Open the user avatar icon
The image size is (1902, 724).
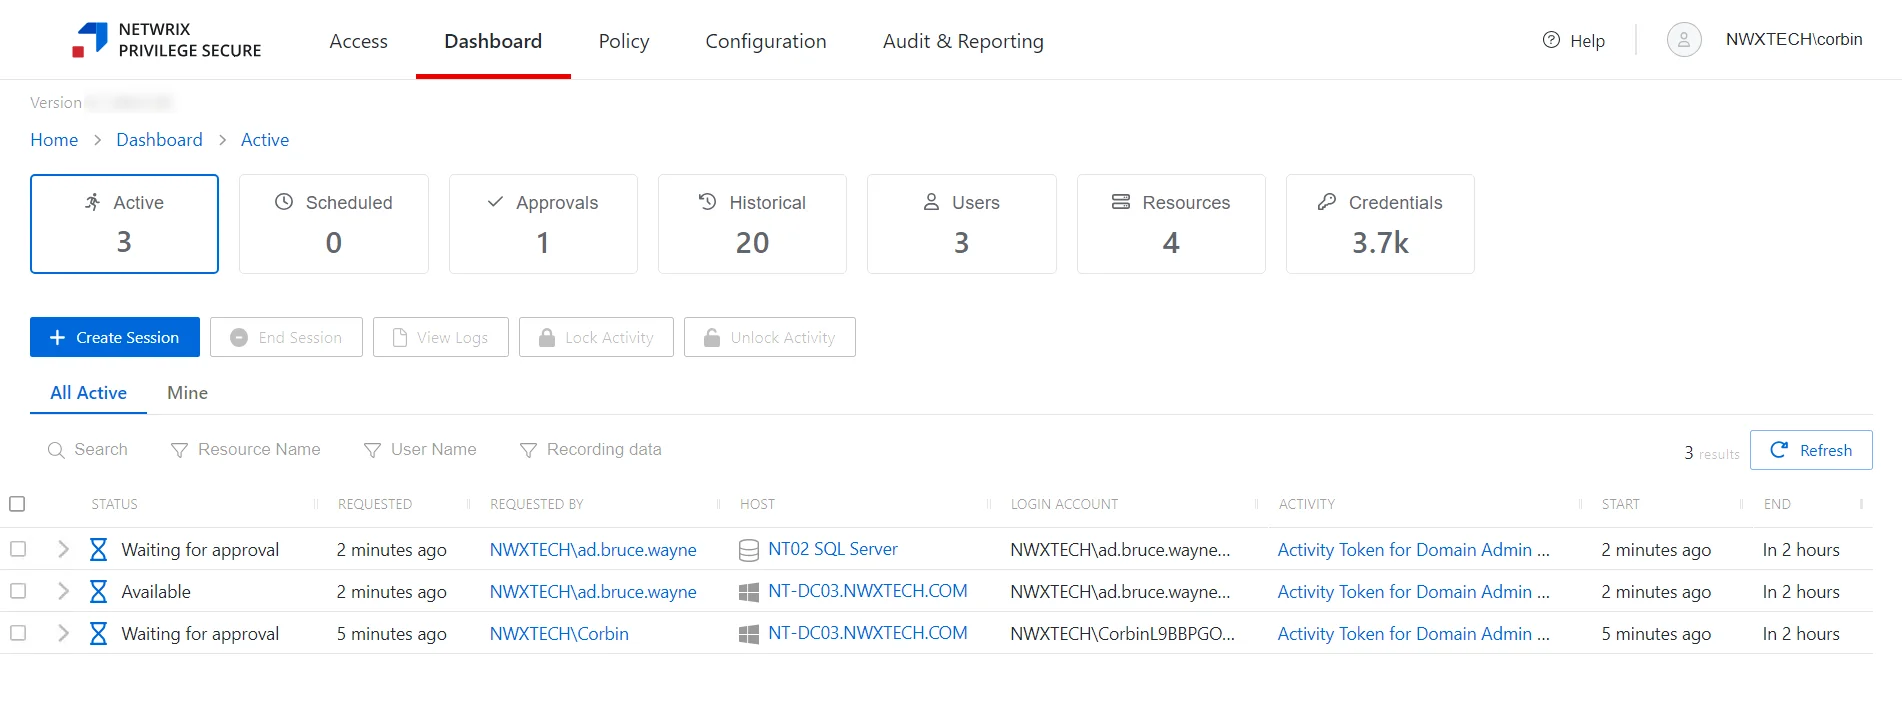pos(1684,40)
